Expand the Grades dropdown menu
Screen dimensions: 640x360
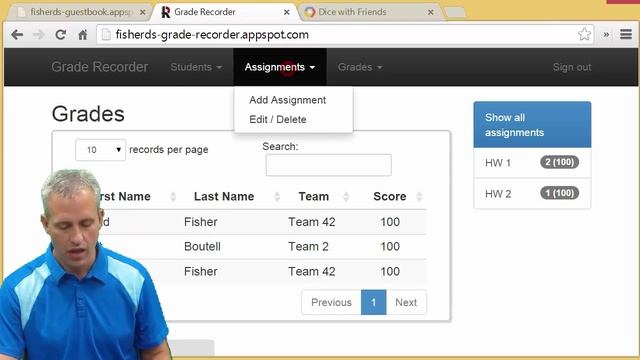tap(360, 67)
